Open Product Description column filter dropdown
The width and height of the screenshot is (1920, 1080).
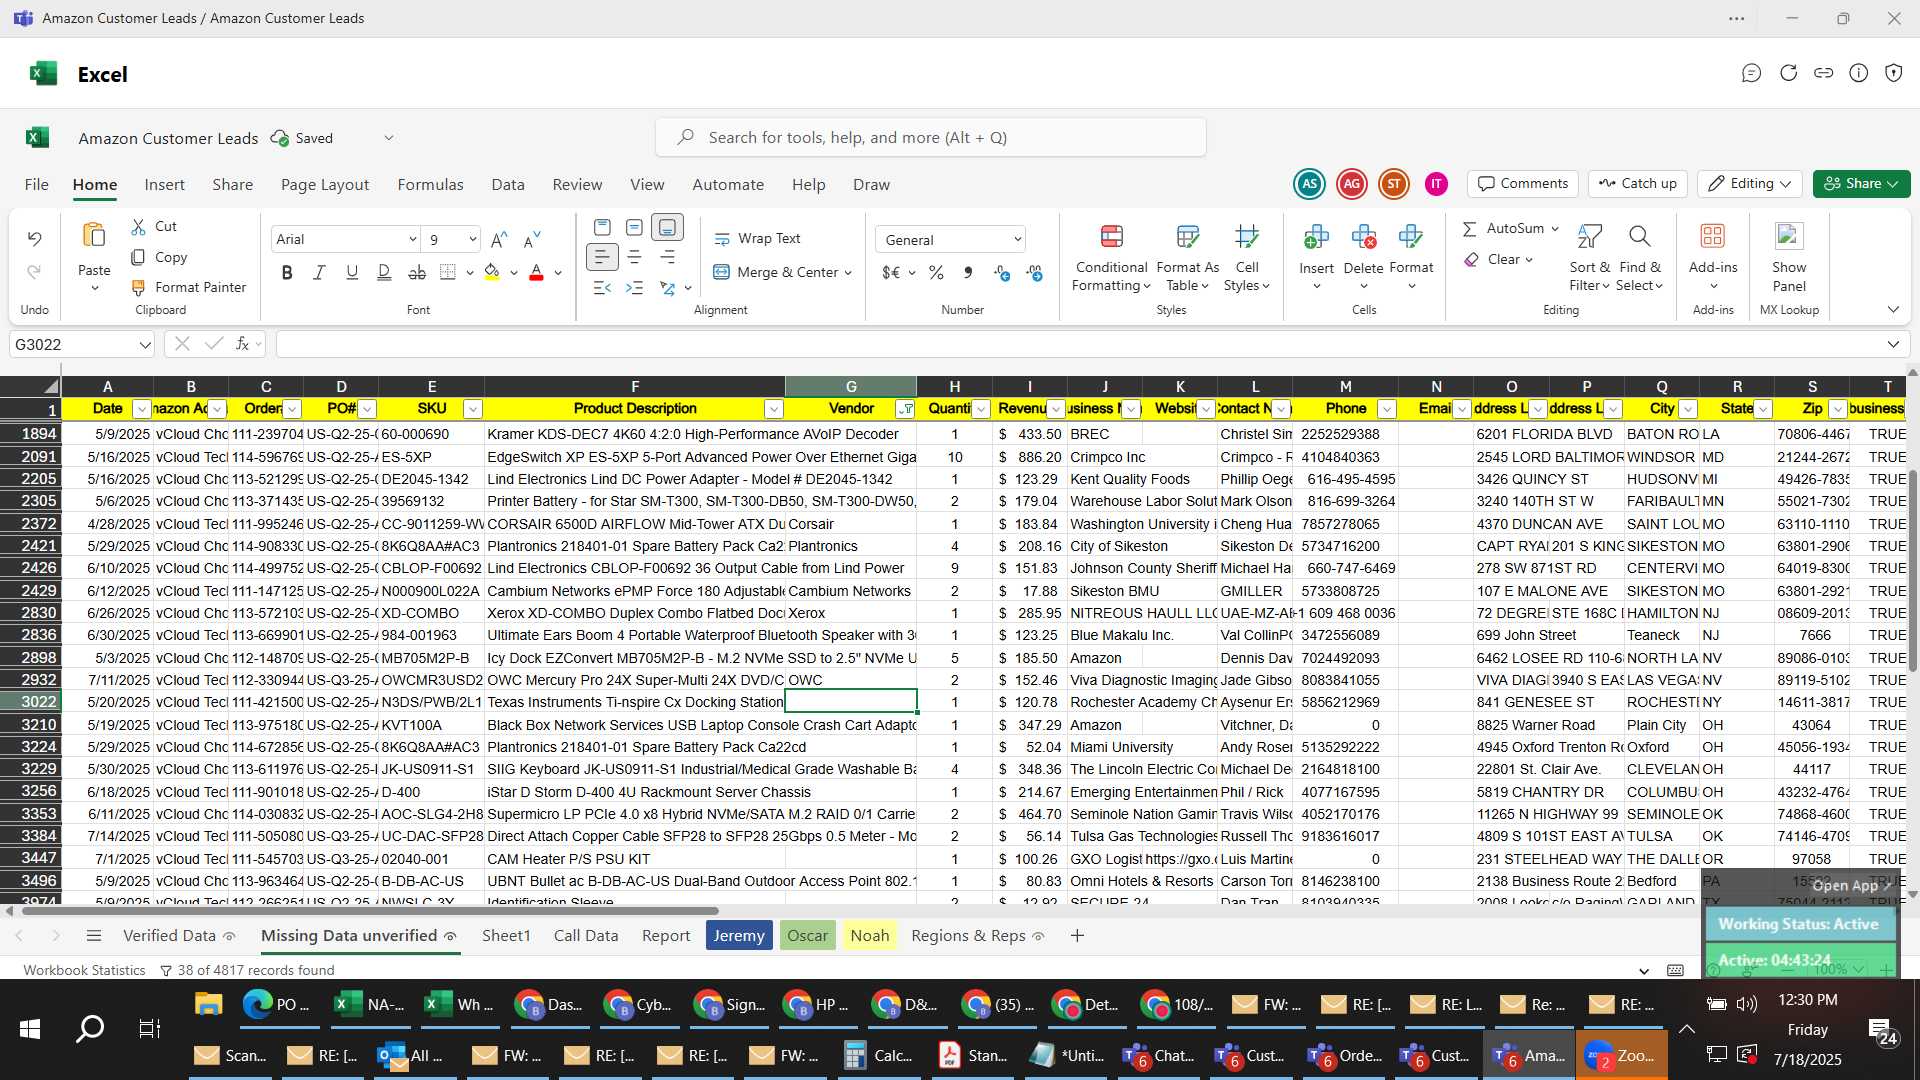[x=773, y=409]
